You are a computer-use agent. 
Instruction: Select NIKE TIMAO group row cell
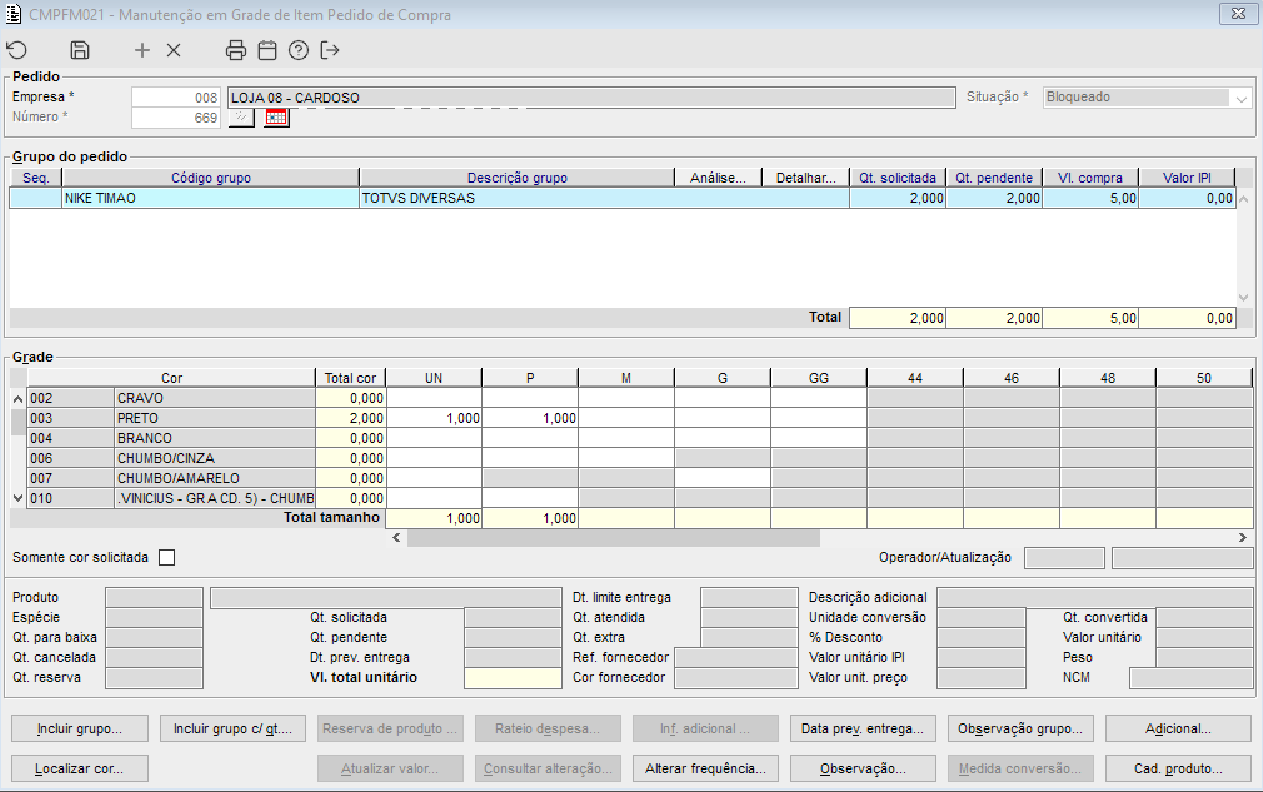pos(211,198)
